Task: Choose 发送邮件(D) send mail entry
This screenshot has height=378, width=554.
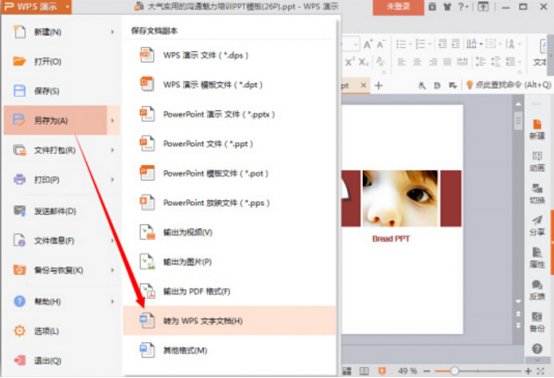Action: [62, 211]
